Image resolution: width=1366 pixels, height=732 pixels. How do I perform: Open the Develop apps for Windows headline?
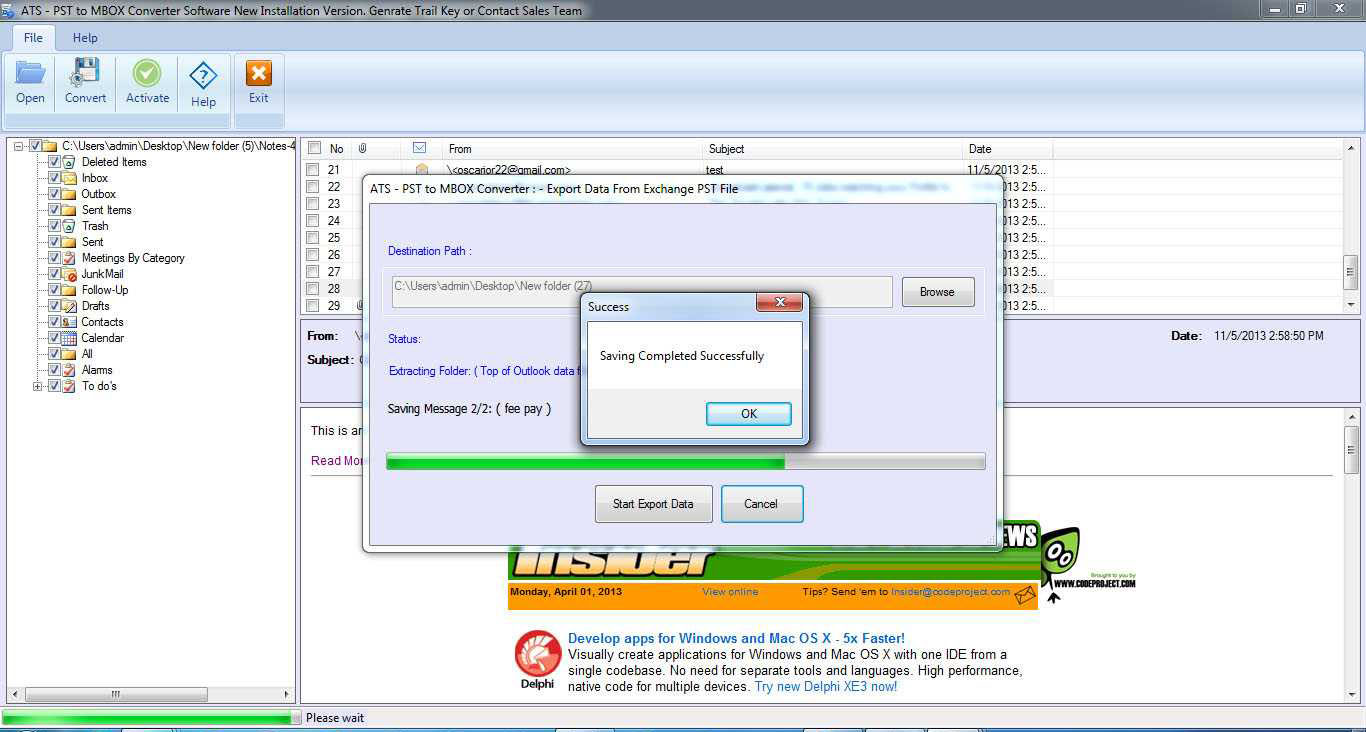(736, 638)
